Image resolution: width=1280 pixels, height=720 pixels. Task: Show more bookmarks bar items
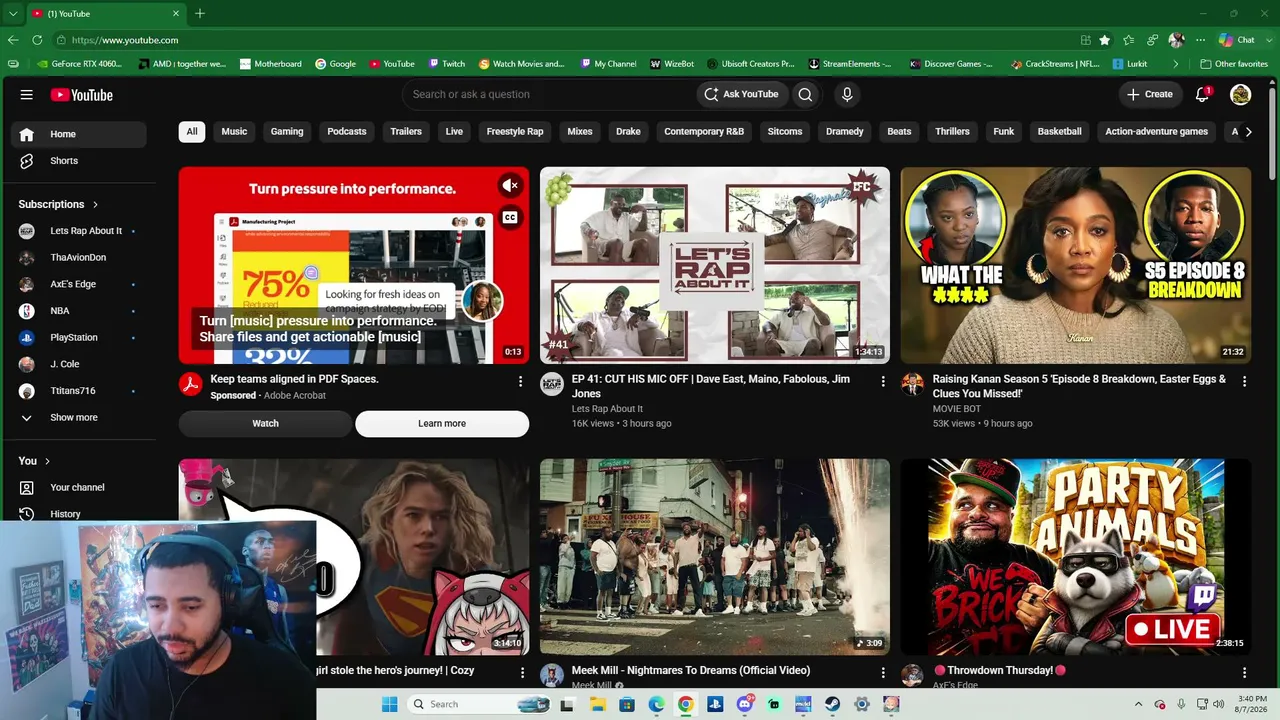1177,64
